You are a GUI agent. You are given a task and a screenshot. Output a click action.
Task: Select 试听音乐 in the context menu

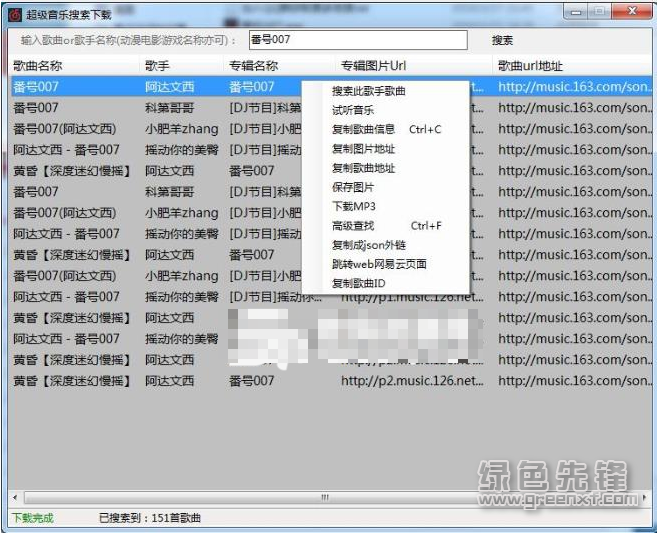pyautogui.click(x=352, y=110)
